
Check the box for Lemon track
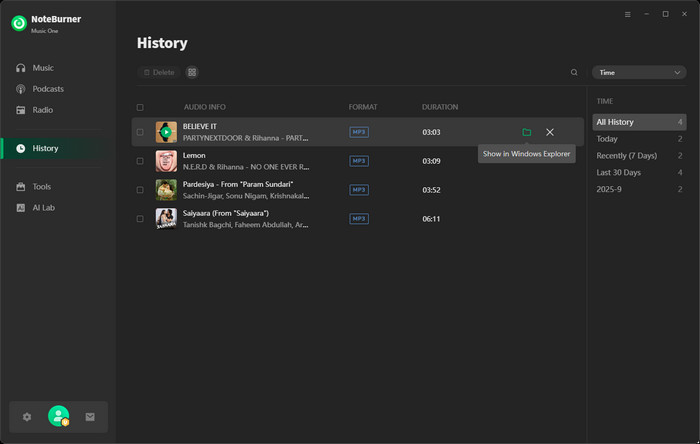(140, 161)
